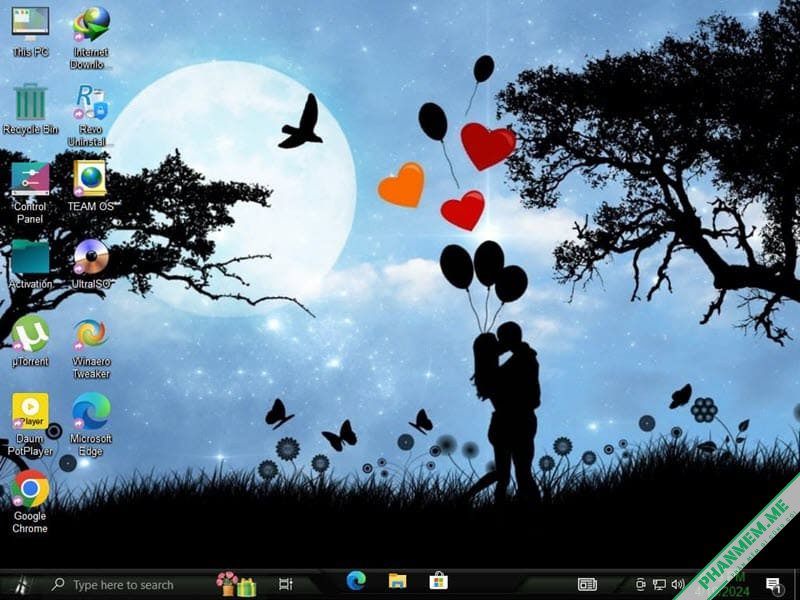The height and width of the screenshot is (600, 800).
Task: Open File Explorer from the taskbar
Action: coord(397,581)
